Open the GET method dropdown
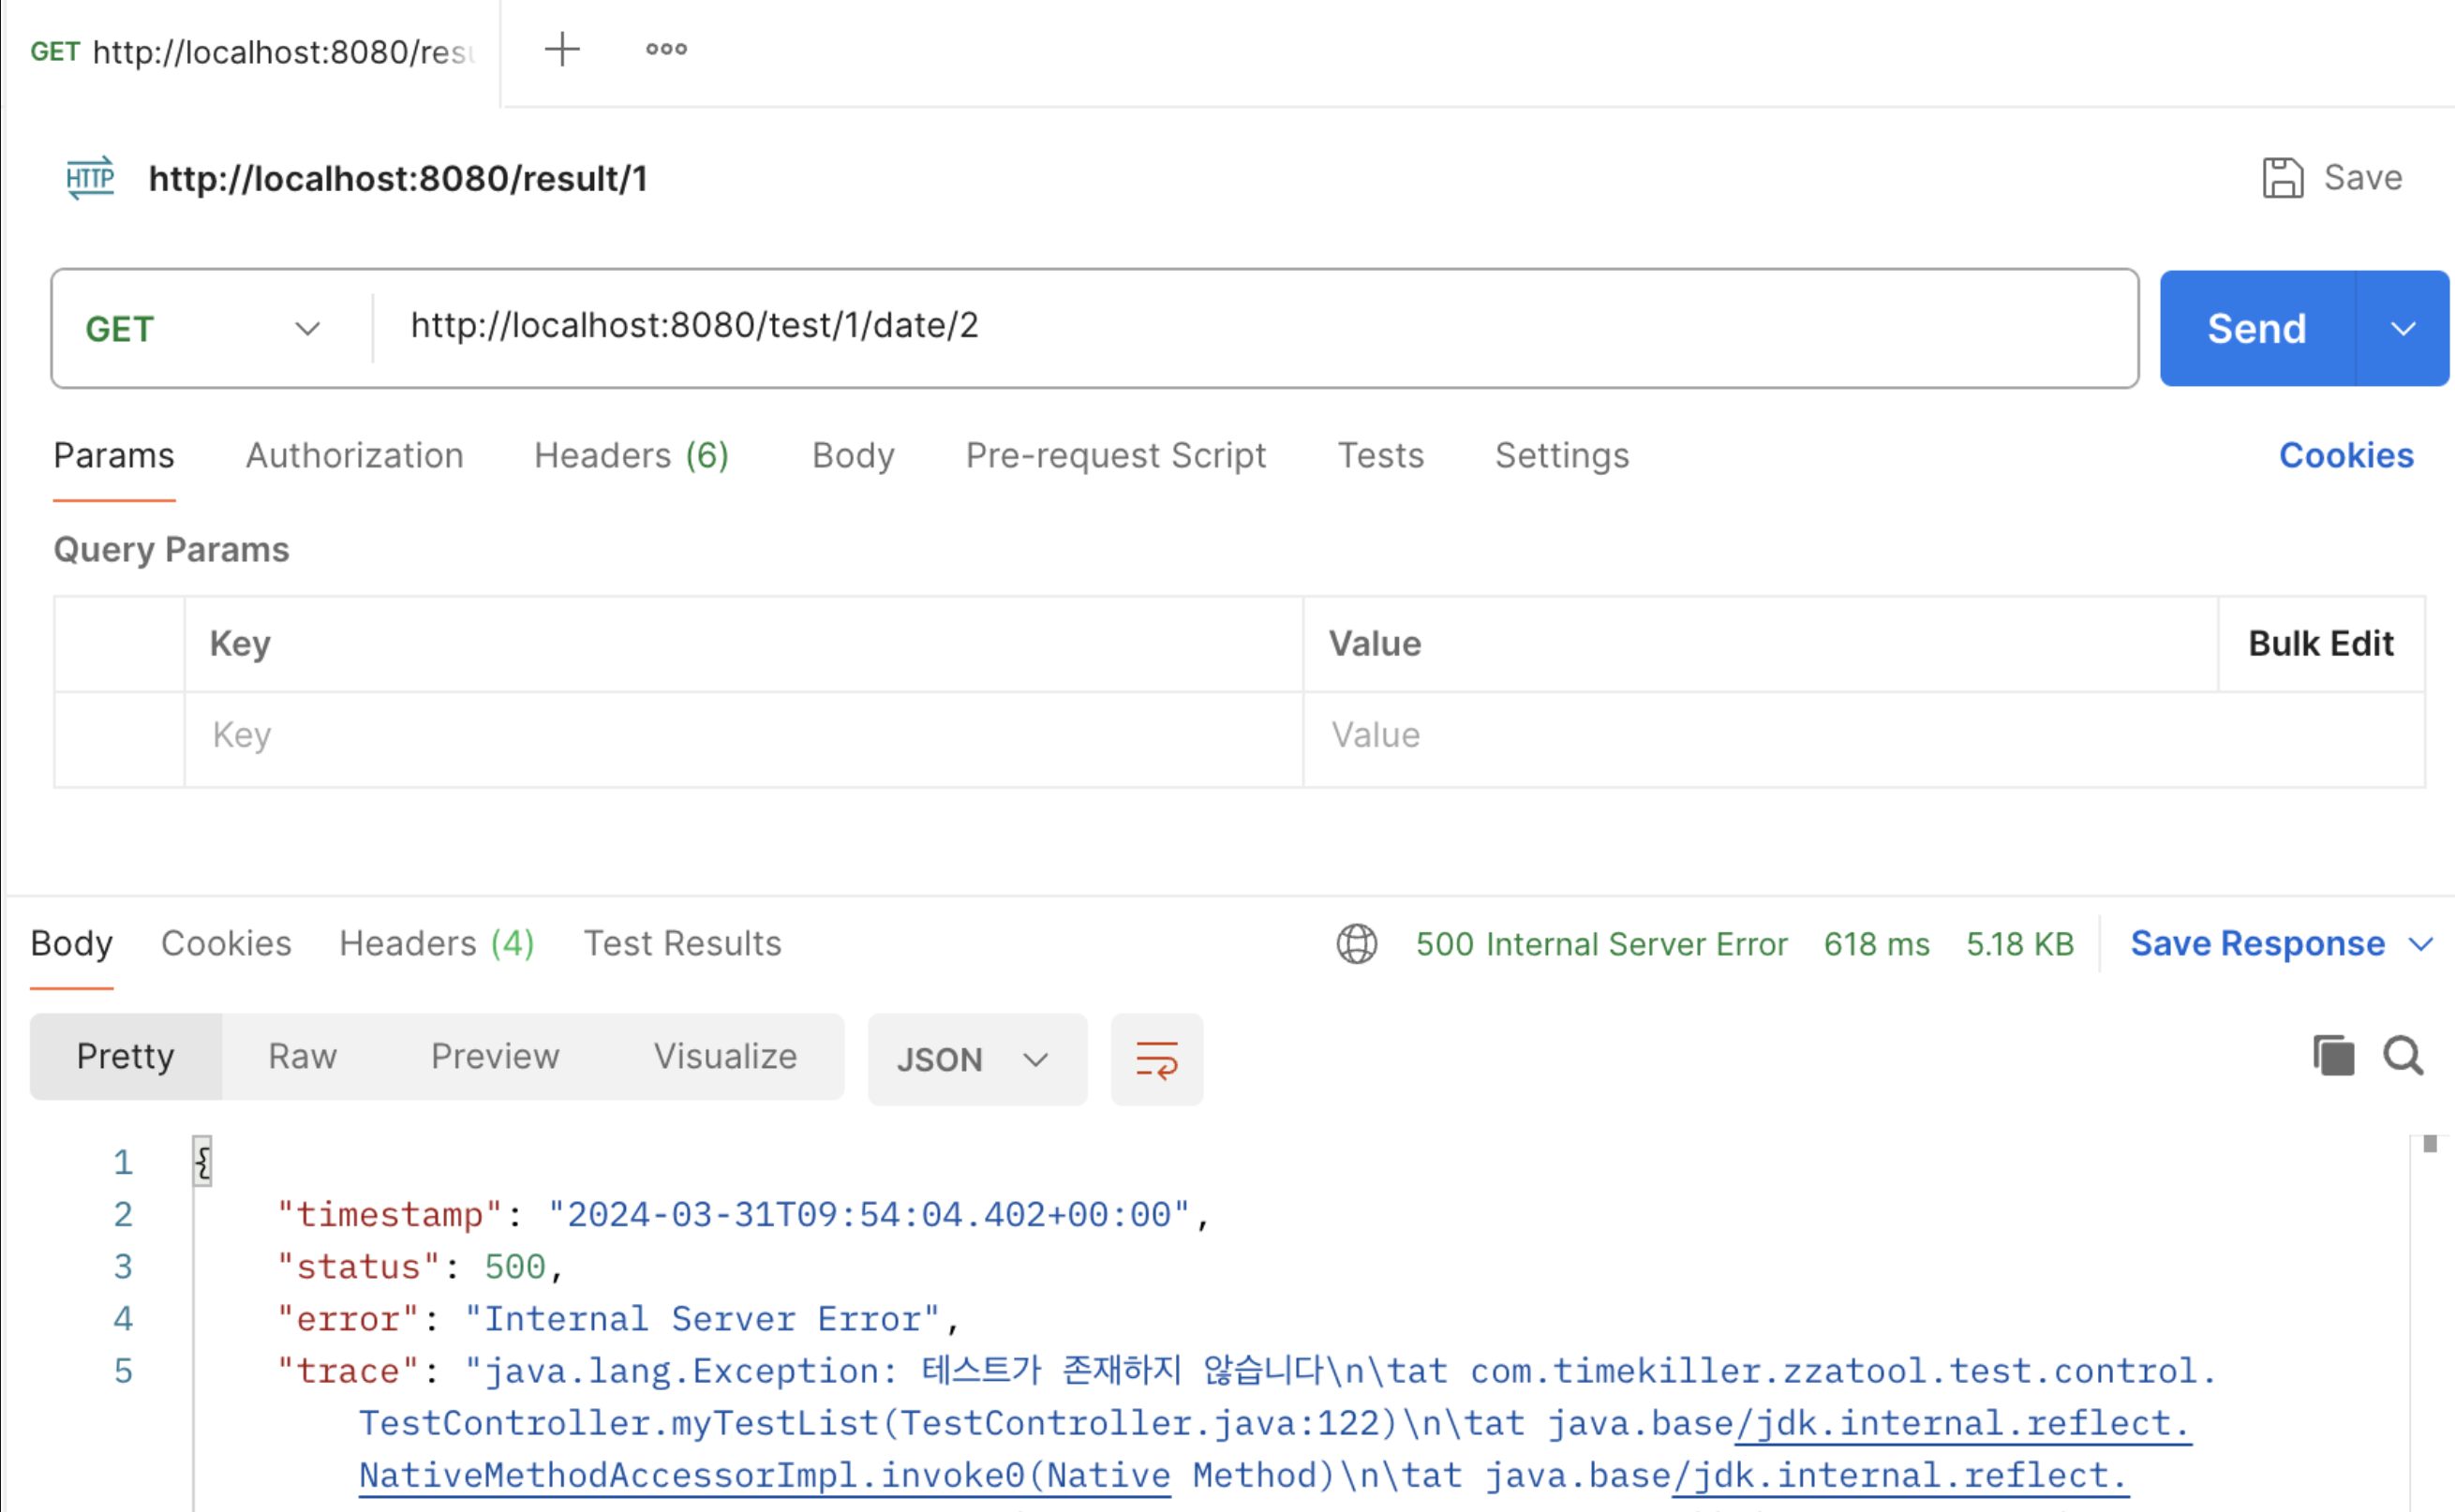 (x=203, y=329)
